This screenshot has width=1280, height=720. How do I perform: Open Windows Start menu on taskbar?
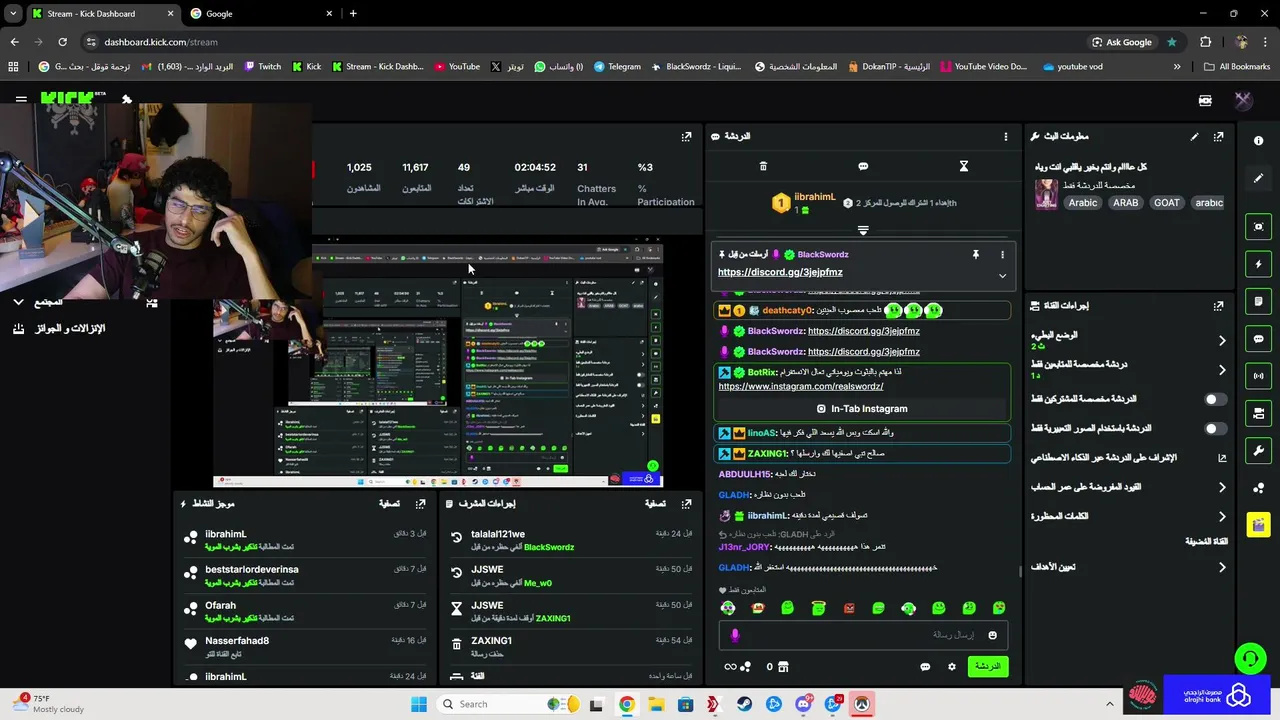(x=418, y=704)
